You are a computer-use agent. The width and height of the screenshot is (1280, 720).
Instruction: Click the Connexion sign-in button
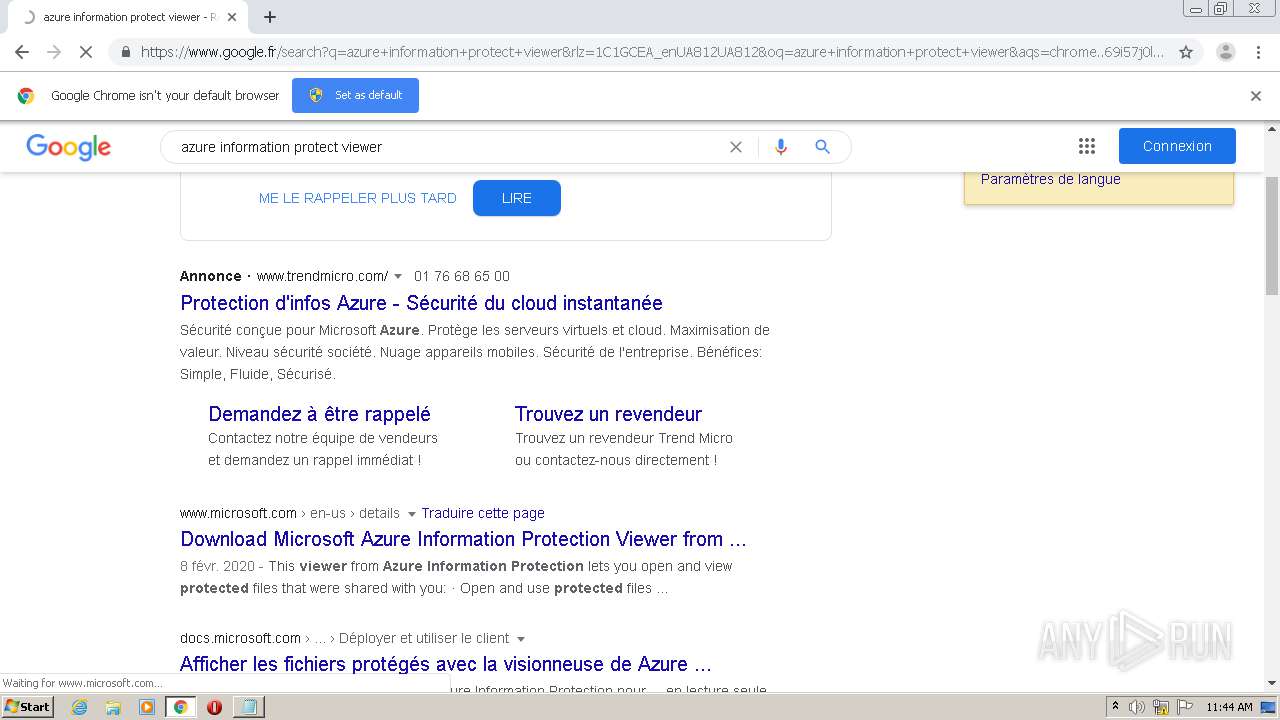coord(1177,146)
